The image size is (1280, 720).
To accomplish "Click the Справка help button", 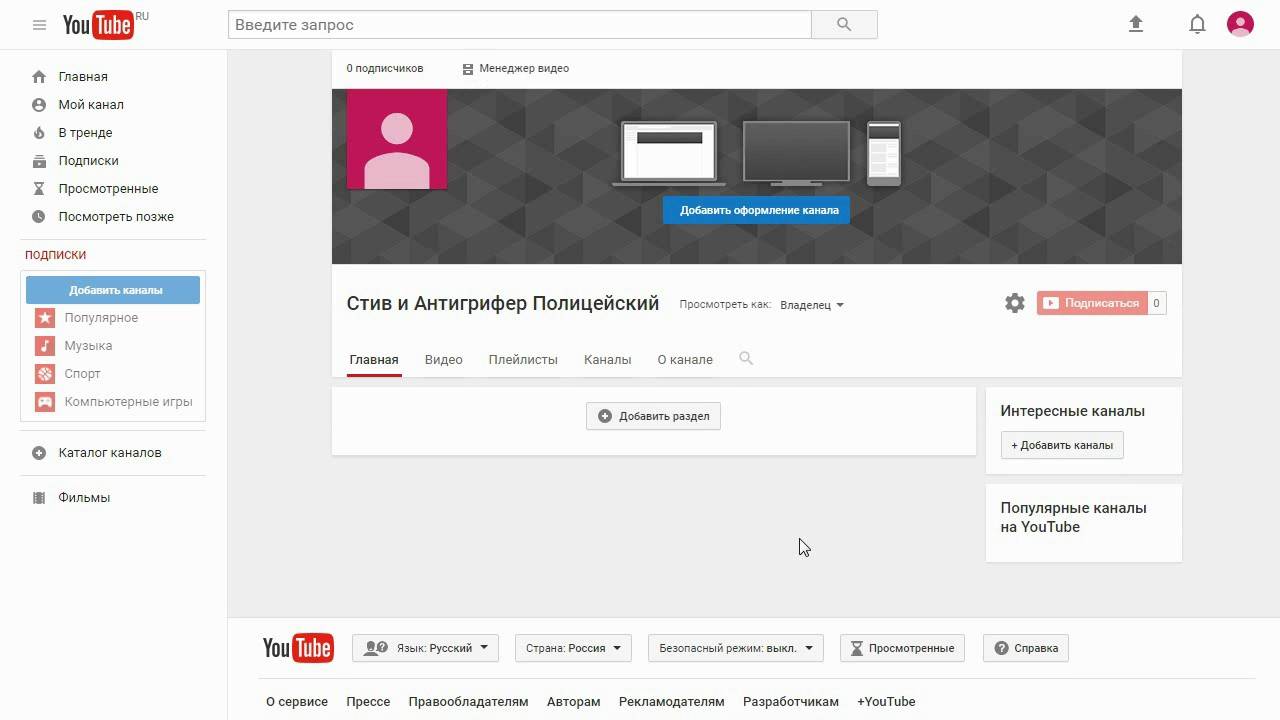I will [x=1026, y=648].
